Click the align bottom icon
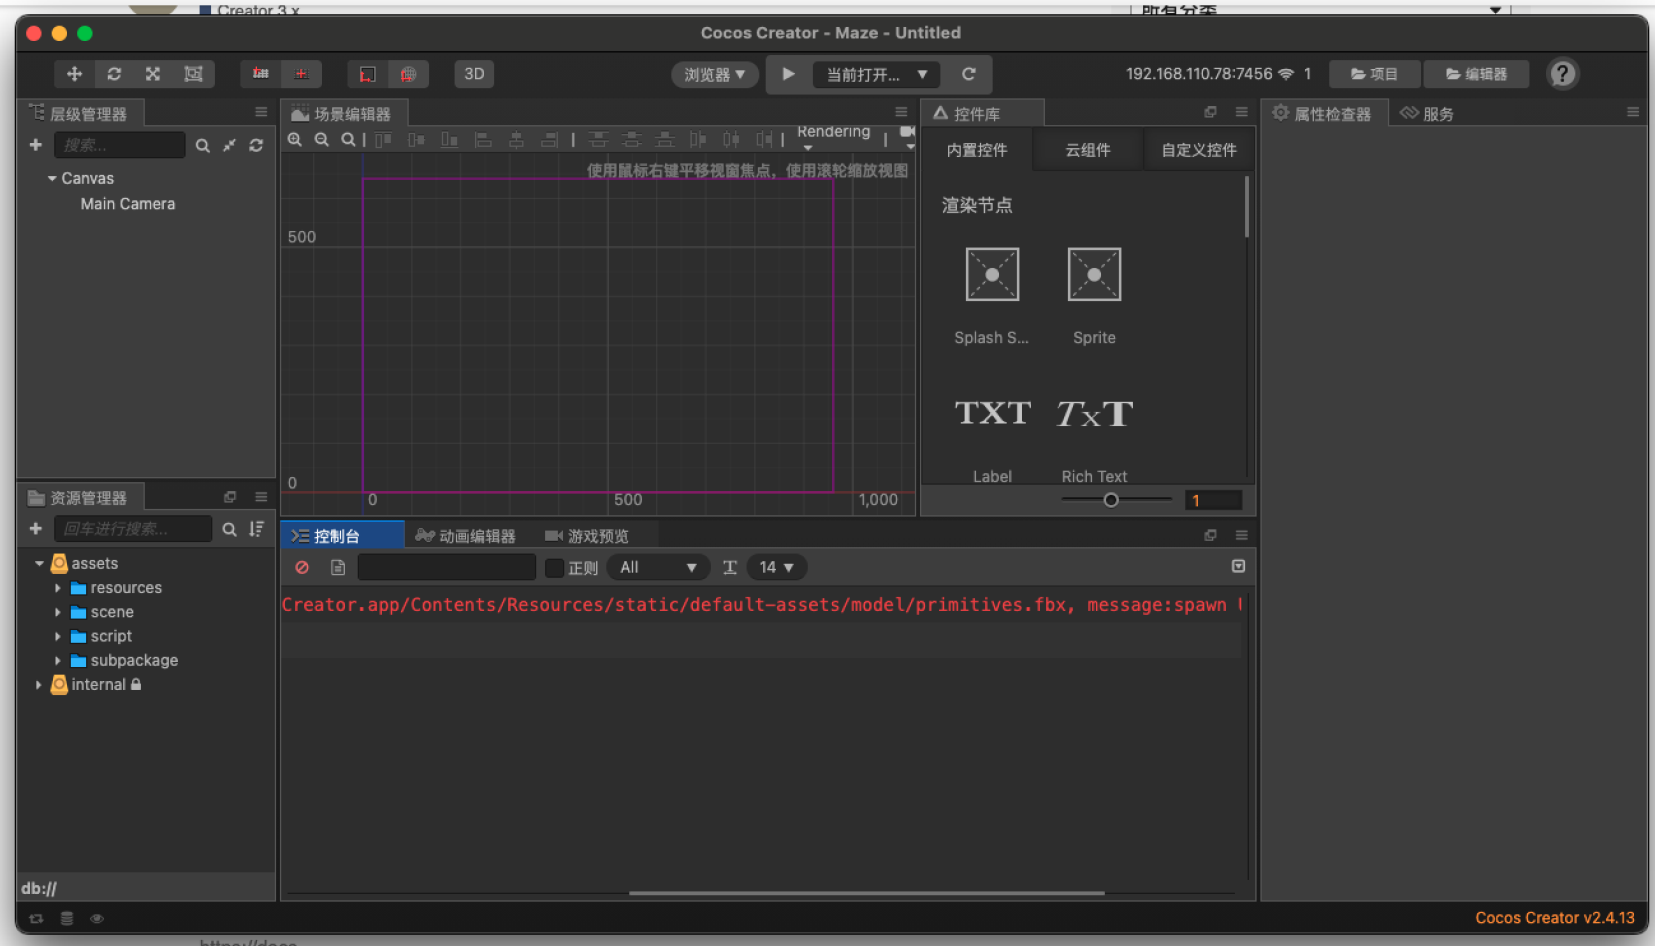Image resolution: width=1655 pixels, height=946 pixels. click(x=449, y=140)
